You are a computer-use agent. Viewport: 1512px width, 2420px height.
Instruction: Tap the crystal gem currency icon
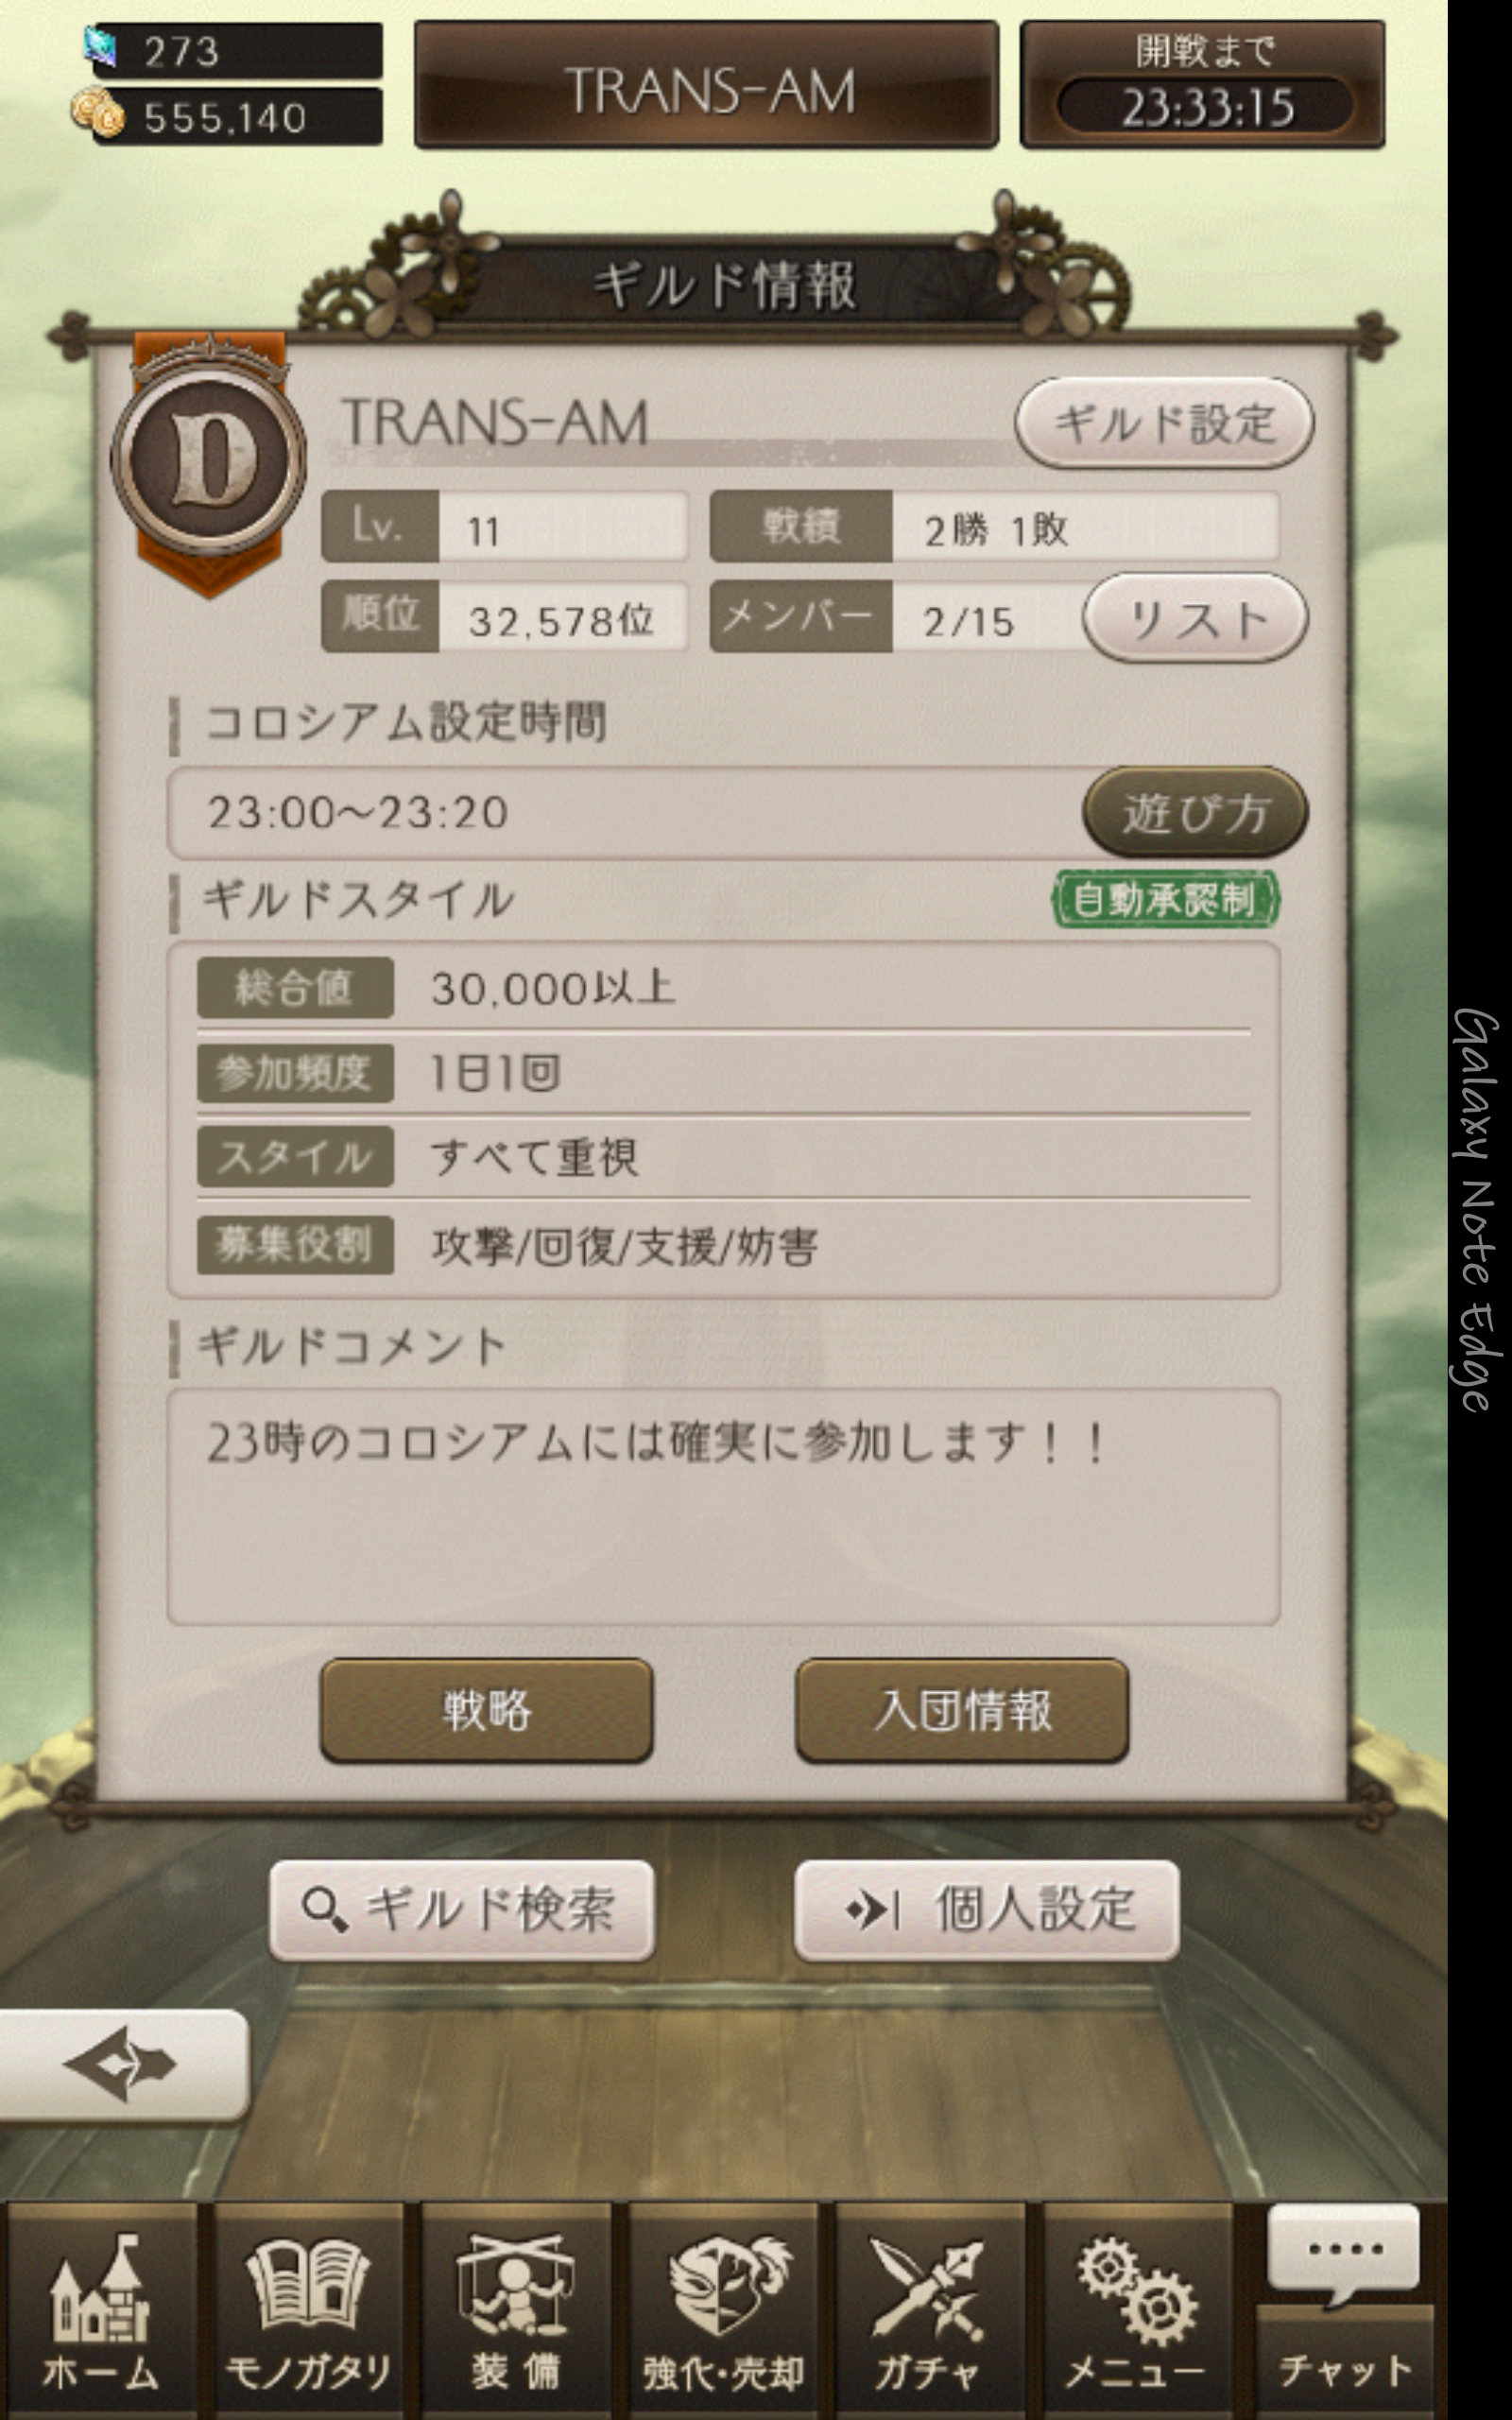click(101, 47)
